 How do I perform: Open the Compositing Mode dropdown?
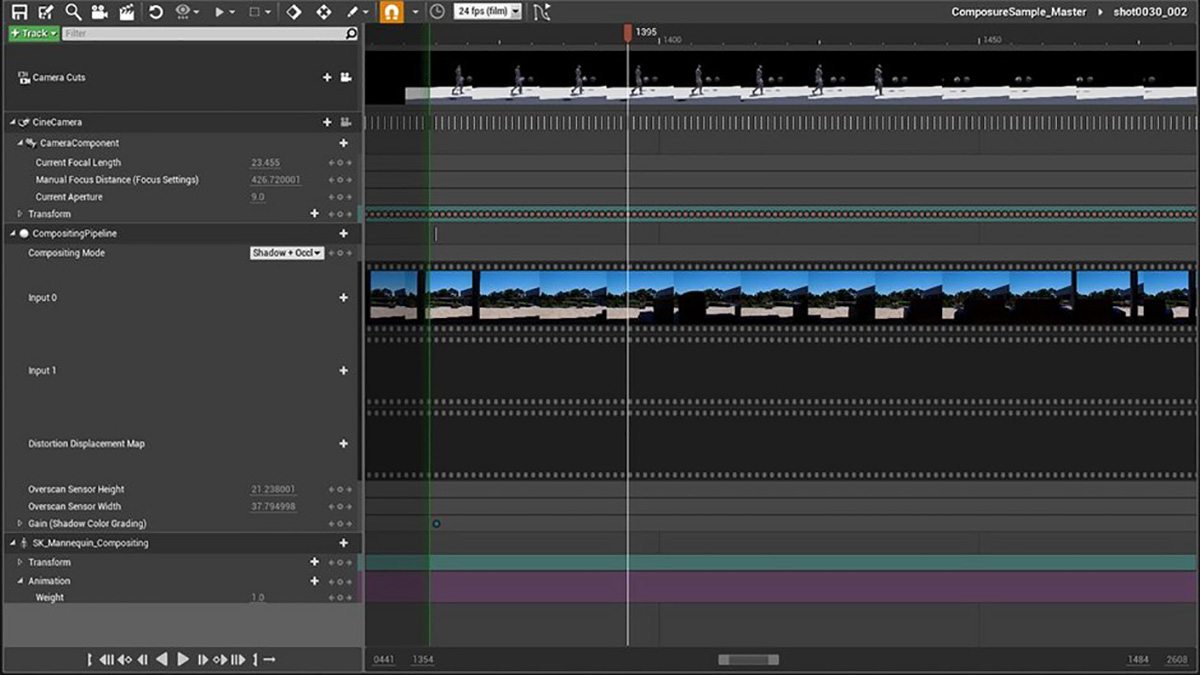point(287,253)
